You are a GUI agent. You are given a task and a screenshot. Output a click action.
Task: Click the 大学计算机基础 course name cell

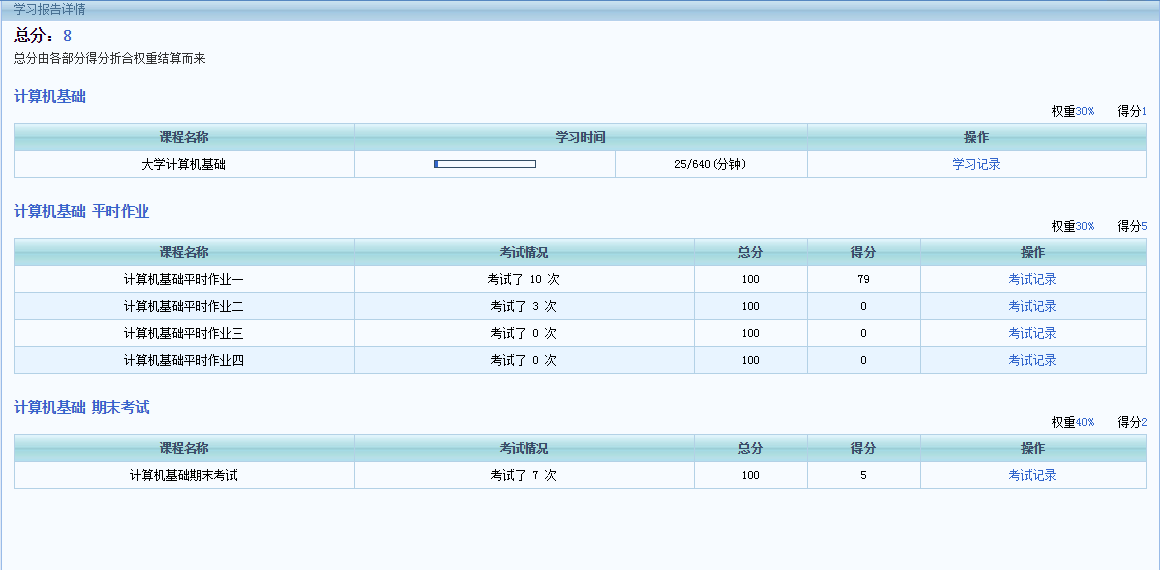[x=184, y=164]
